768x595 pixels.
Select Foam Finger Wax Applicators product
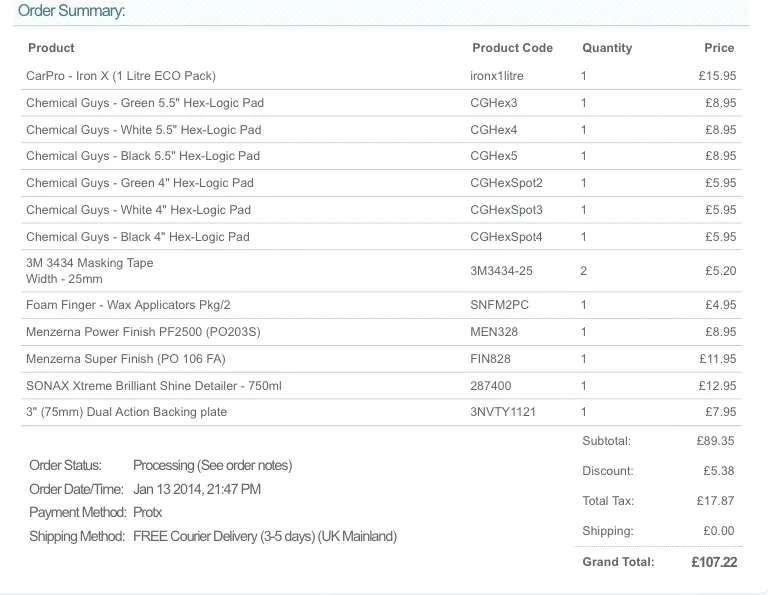point(128,305)
